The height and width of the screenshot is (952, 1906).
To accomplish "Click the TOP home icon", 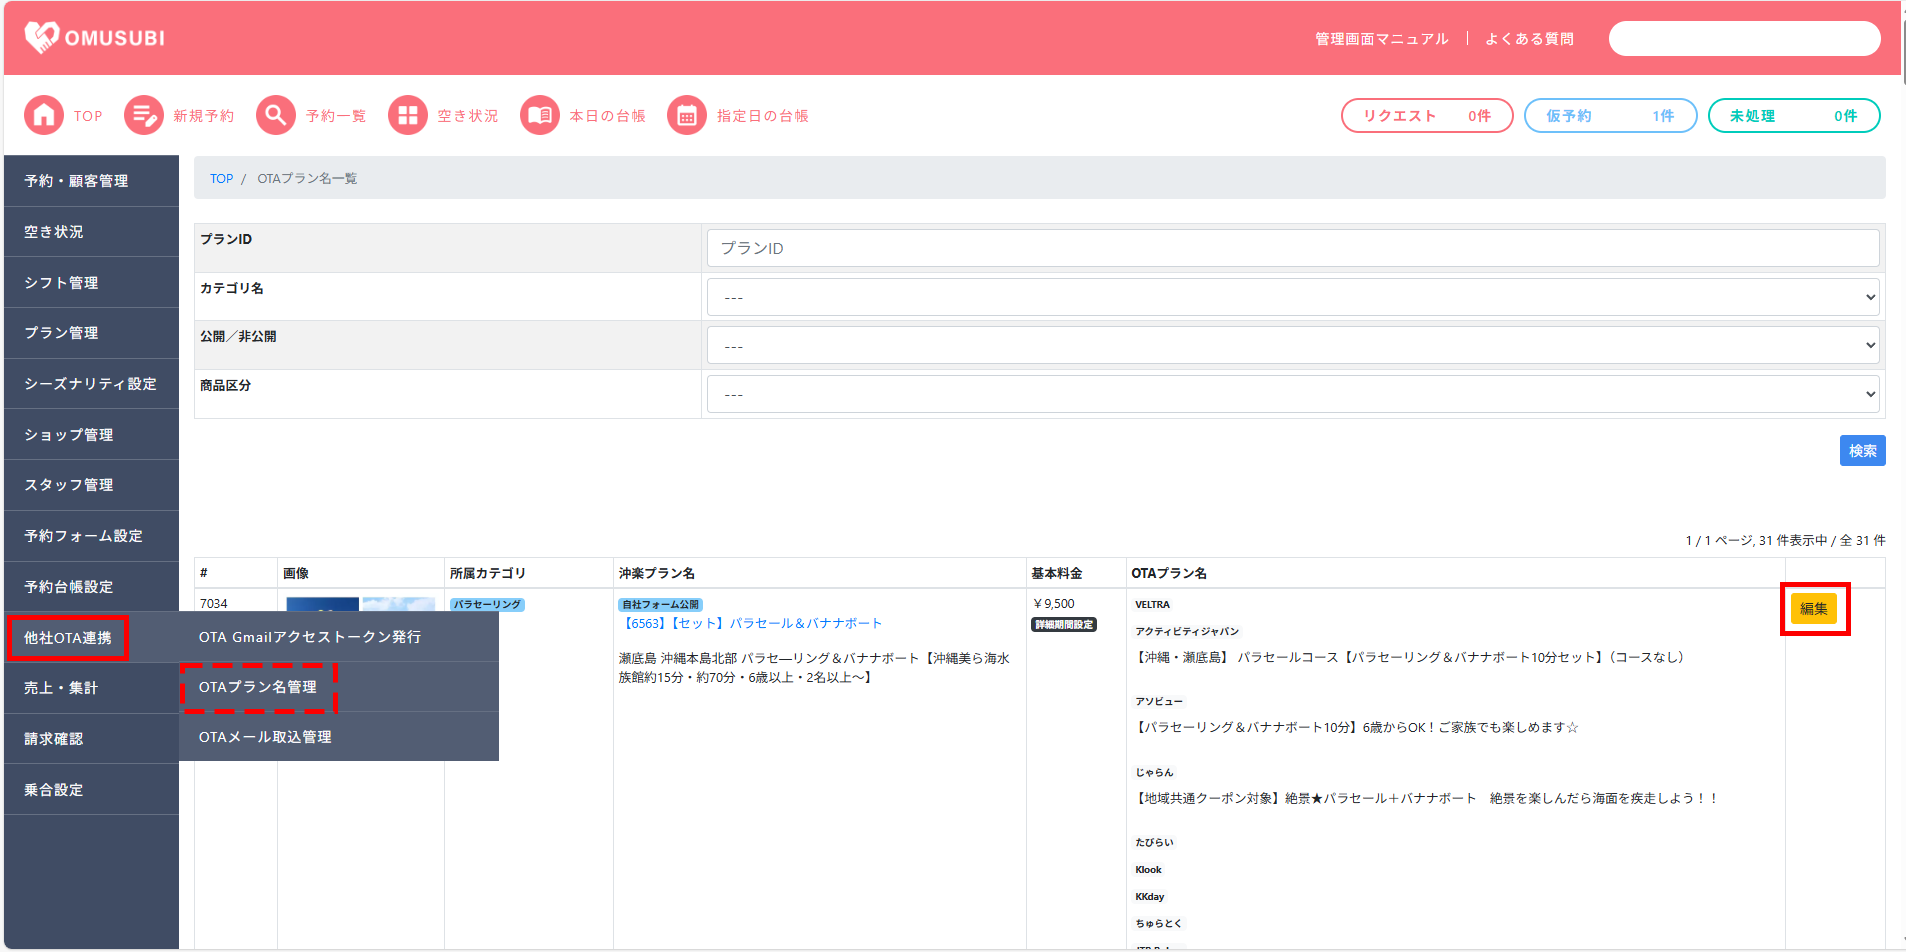I will [x=44, y=116].
